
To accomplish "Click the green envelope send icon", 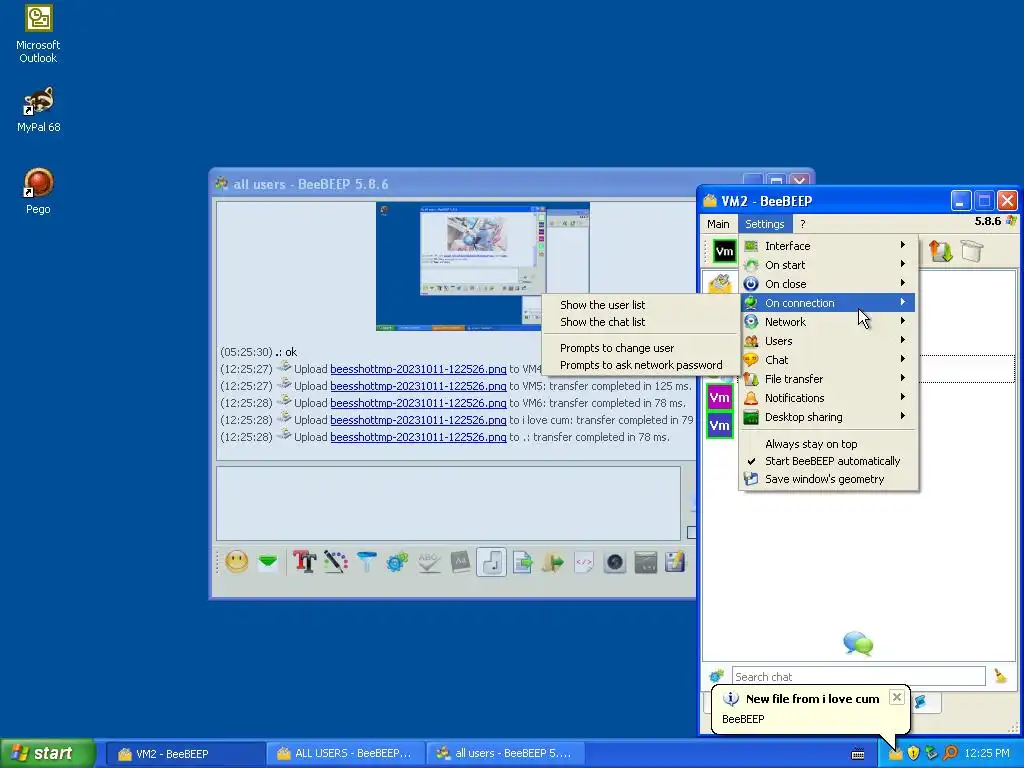I will point(268,562).
